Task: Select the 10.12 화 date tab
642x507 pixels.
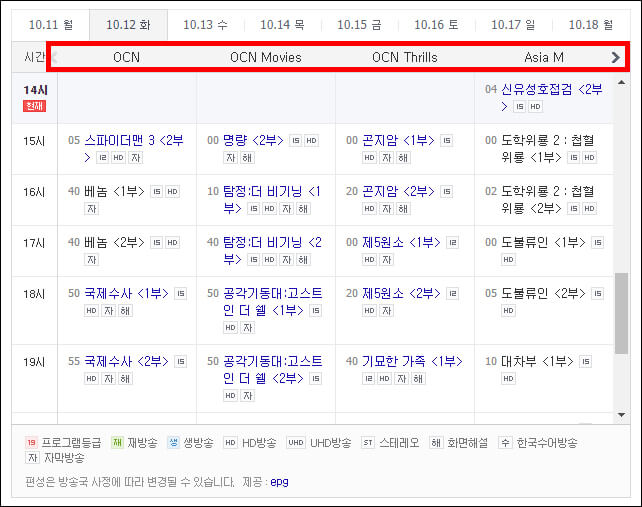Action: [128, 25]
